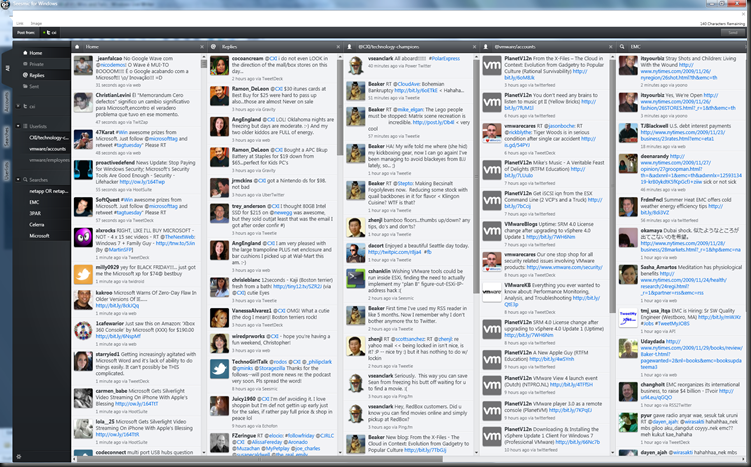The image size is (751, 467).
Task: Open the vmware/accounts userlist
Action: pos(47,149)
